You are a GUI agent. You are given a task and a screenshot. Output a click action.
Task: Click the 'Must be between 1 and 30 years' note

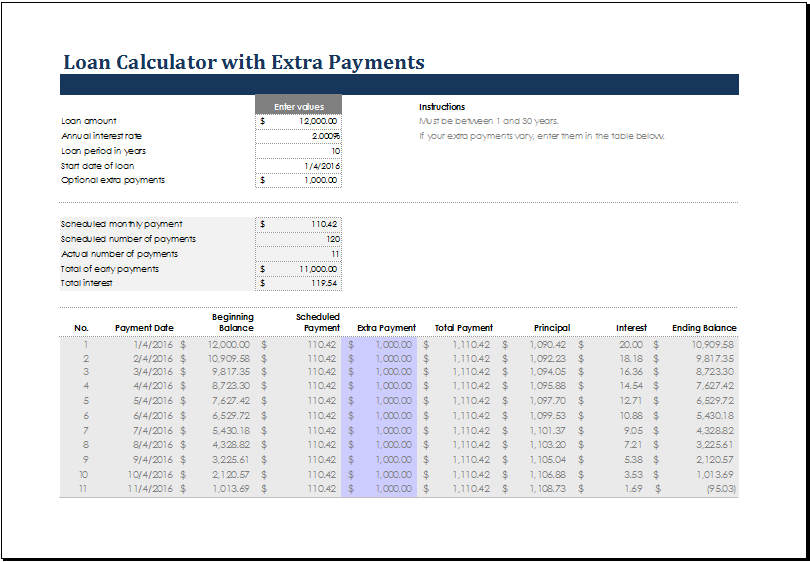(x=489, y=121)
